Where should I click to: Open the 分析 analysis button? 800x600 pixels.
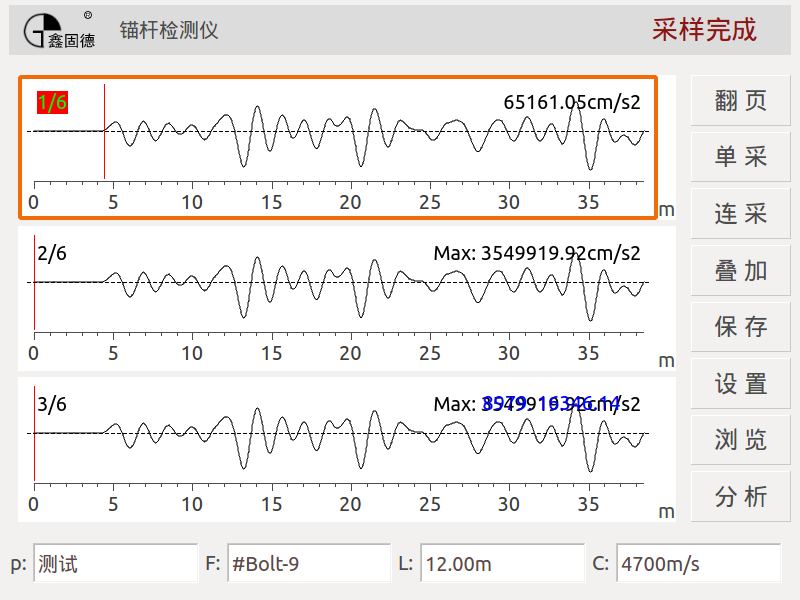point(740,496)
